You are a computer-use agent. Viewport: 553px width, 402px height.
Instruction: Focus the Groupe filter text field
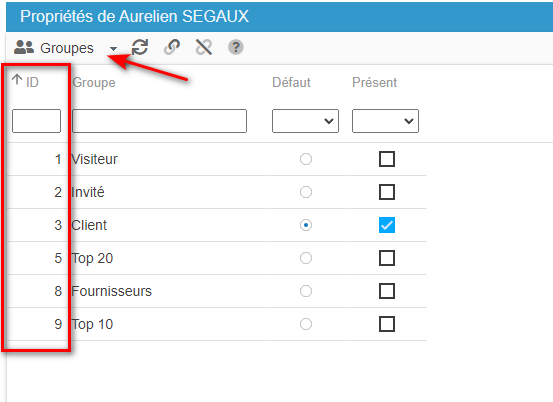point(159,121)
